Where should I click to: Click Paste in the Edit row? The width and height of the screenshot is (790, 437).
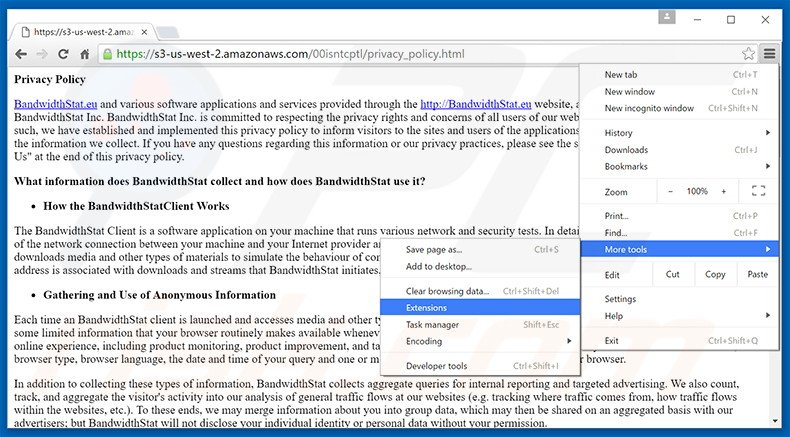pyautogui.click(x=757, y=275)
